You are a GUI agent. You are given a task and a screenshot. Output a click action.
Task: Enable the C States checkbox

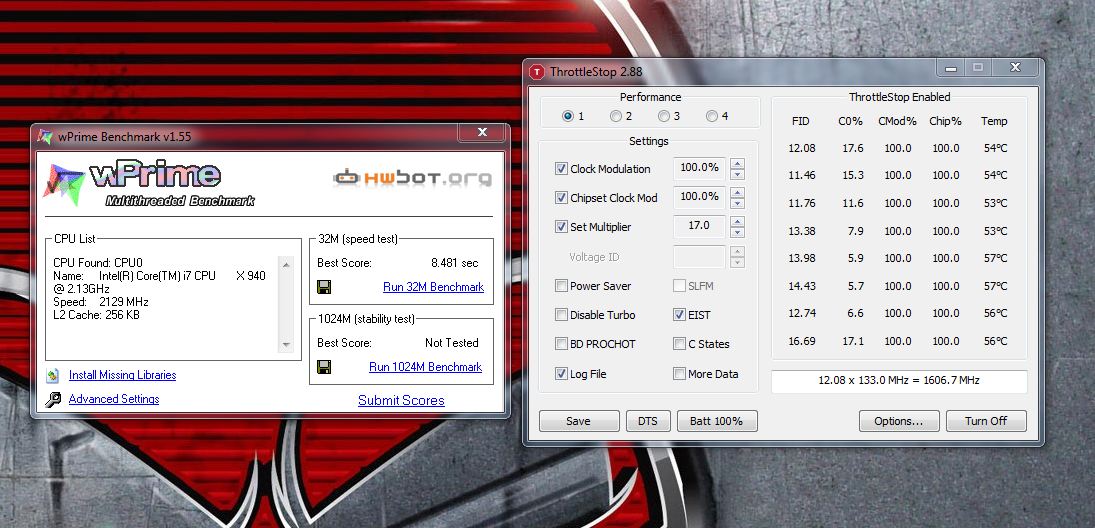click(x=679, y=344)
